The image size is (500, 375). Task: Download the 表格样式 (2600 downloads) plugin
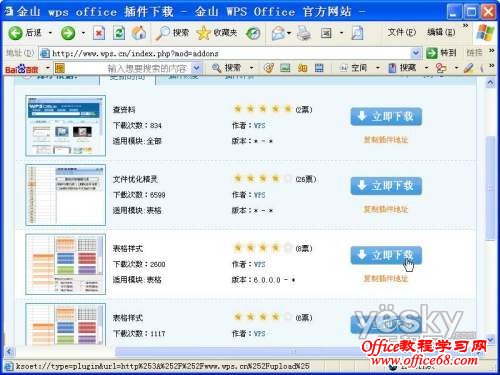coord(386,256)
